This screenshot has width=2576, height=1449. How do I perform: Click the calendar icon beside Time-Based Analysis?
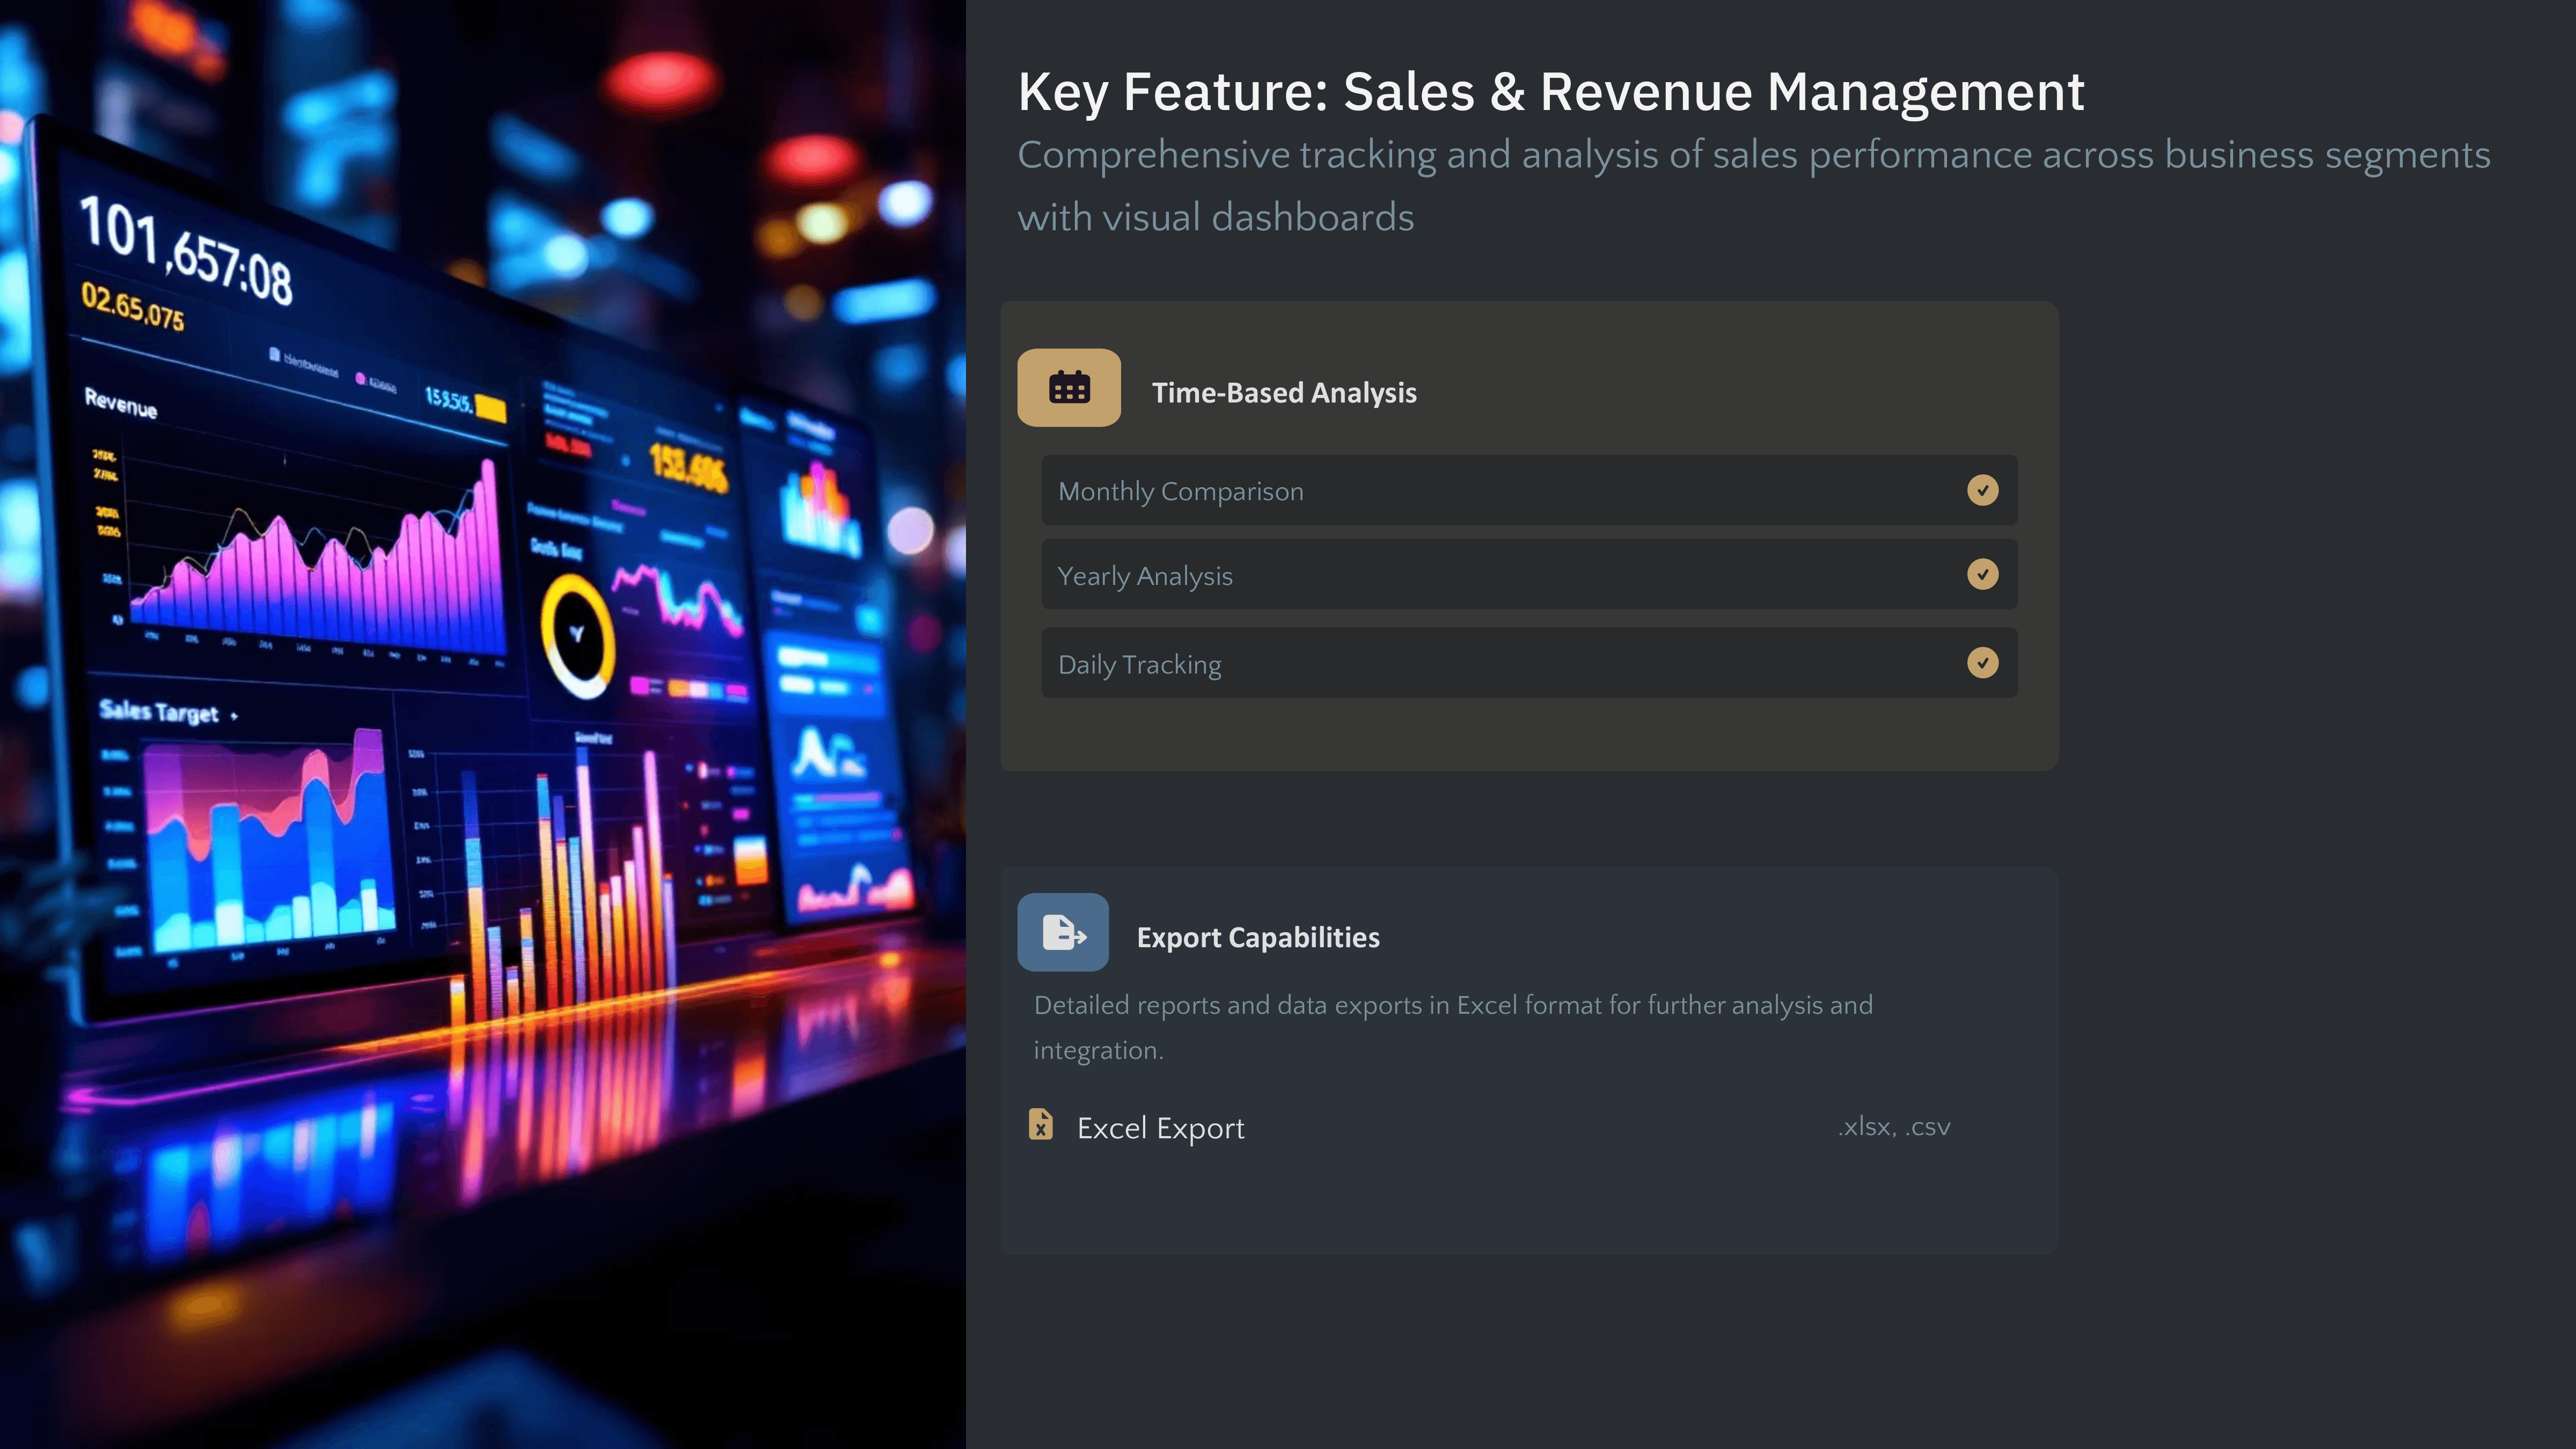click(x=1069, y=387)
